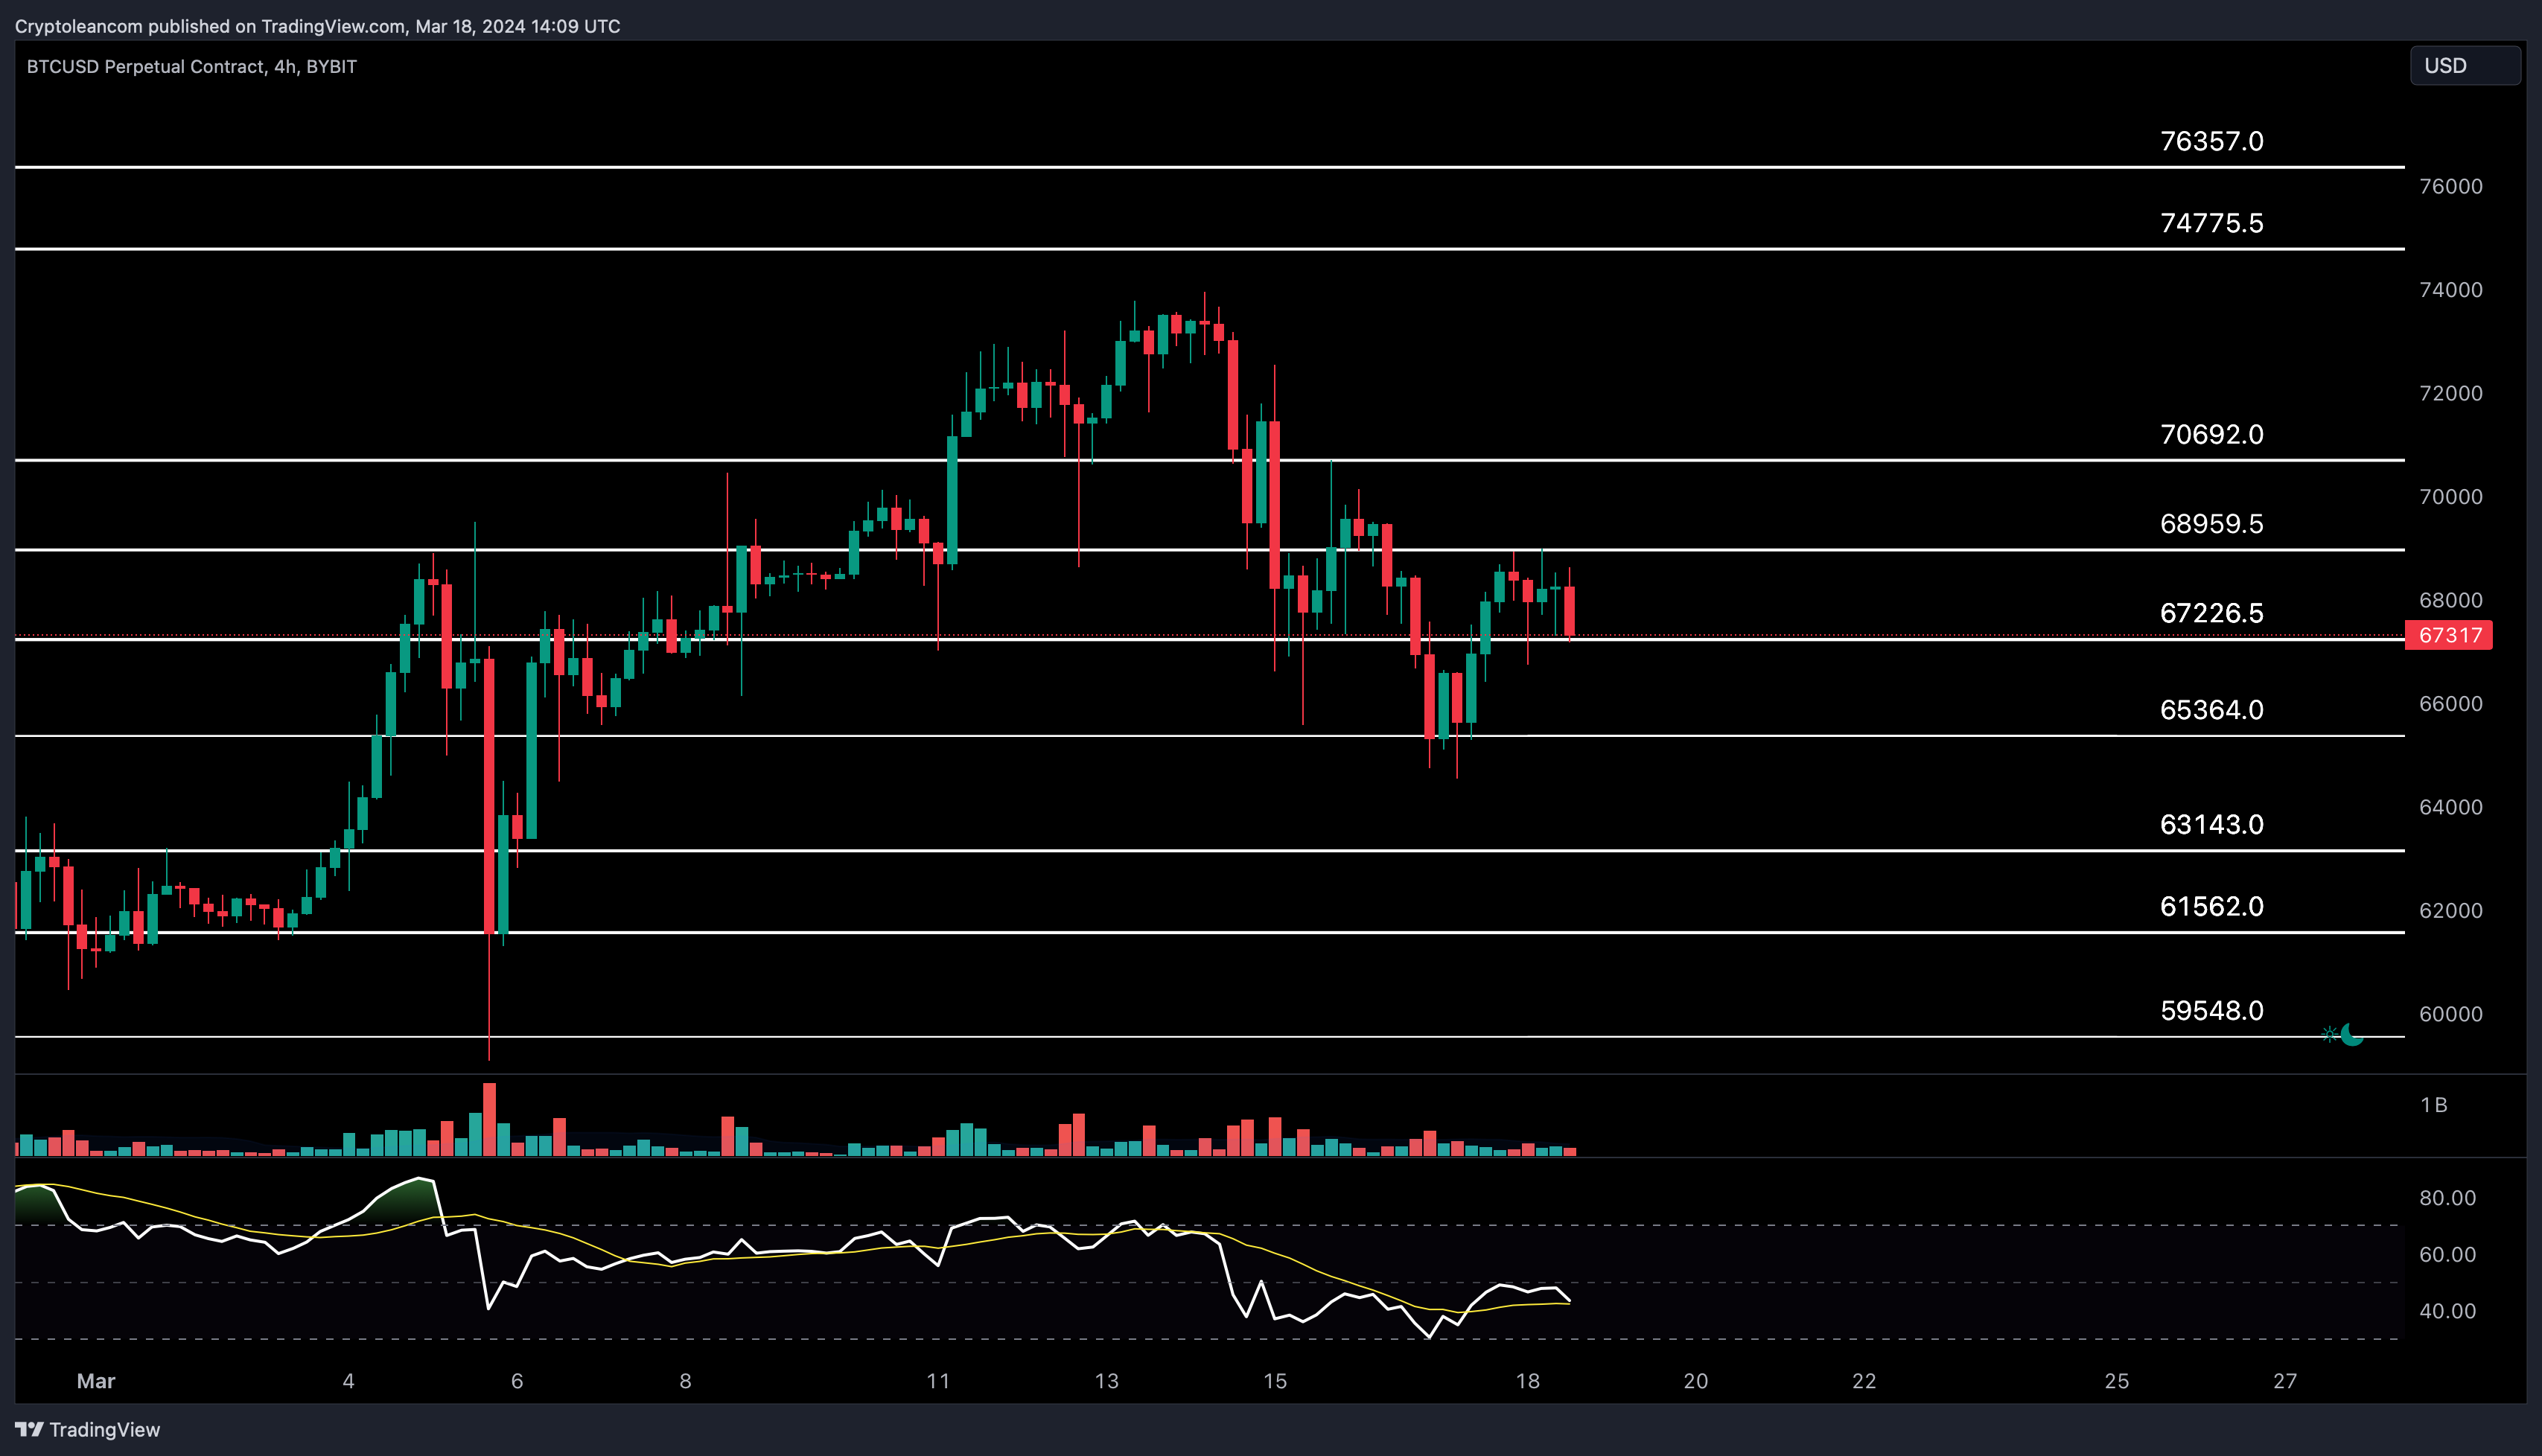Click the 64000 price axis tick

point(2450,807)
